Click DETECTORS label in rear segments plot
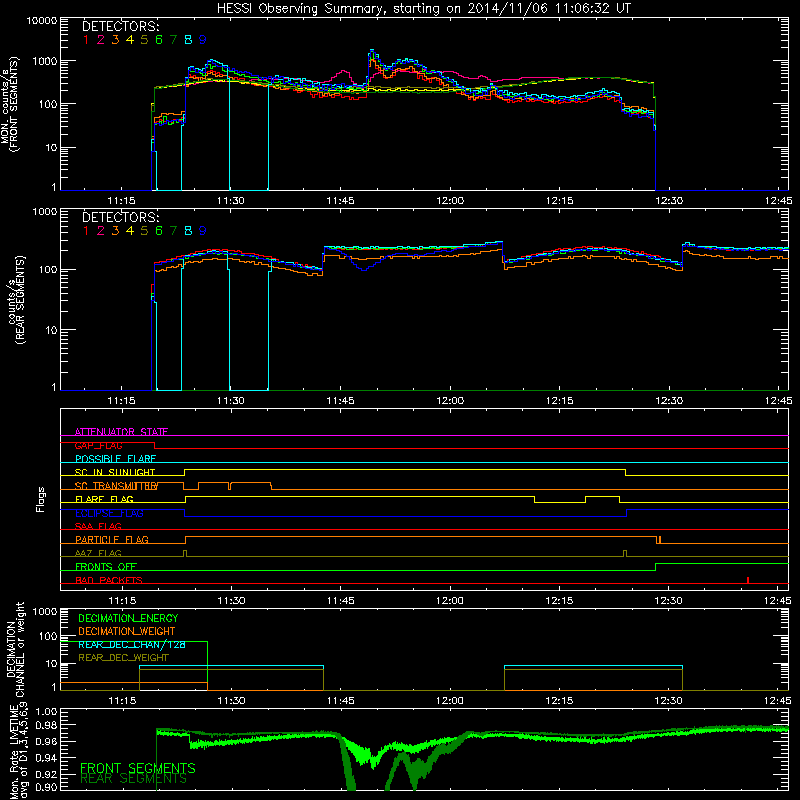This screenshot has height=800, width=800. 120,217
